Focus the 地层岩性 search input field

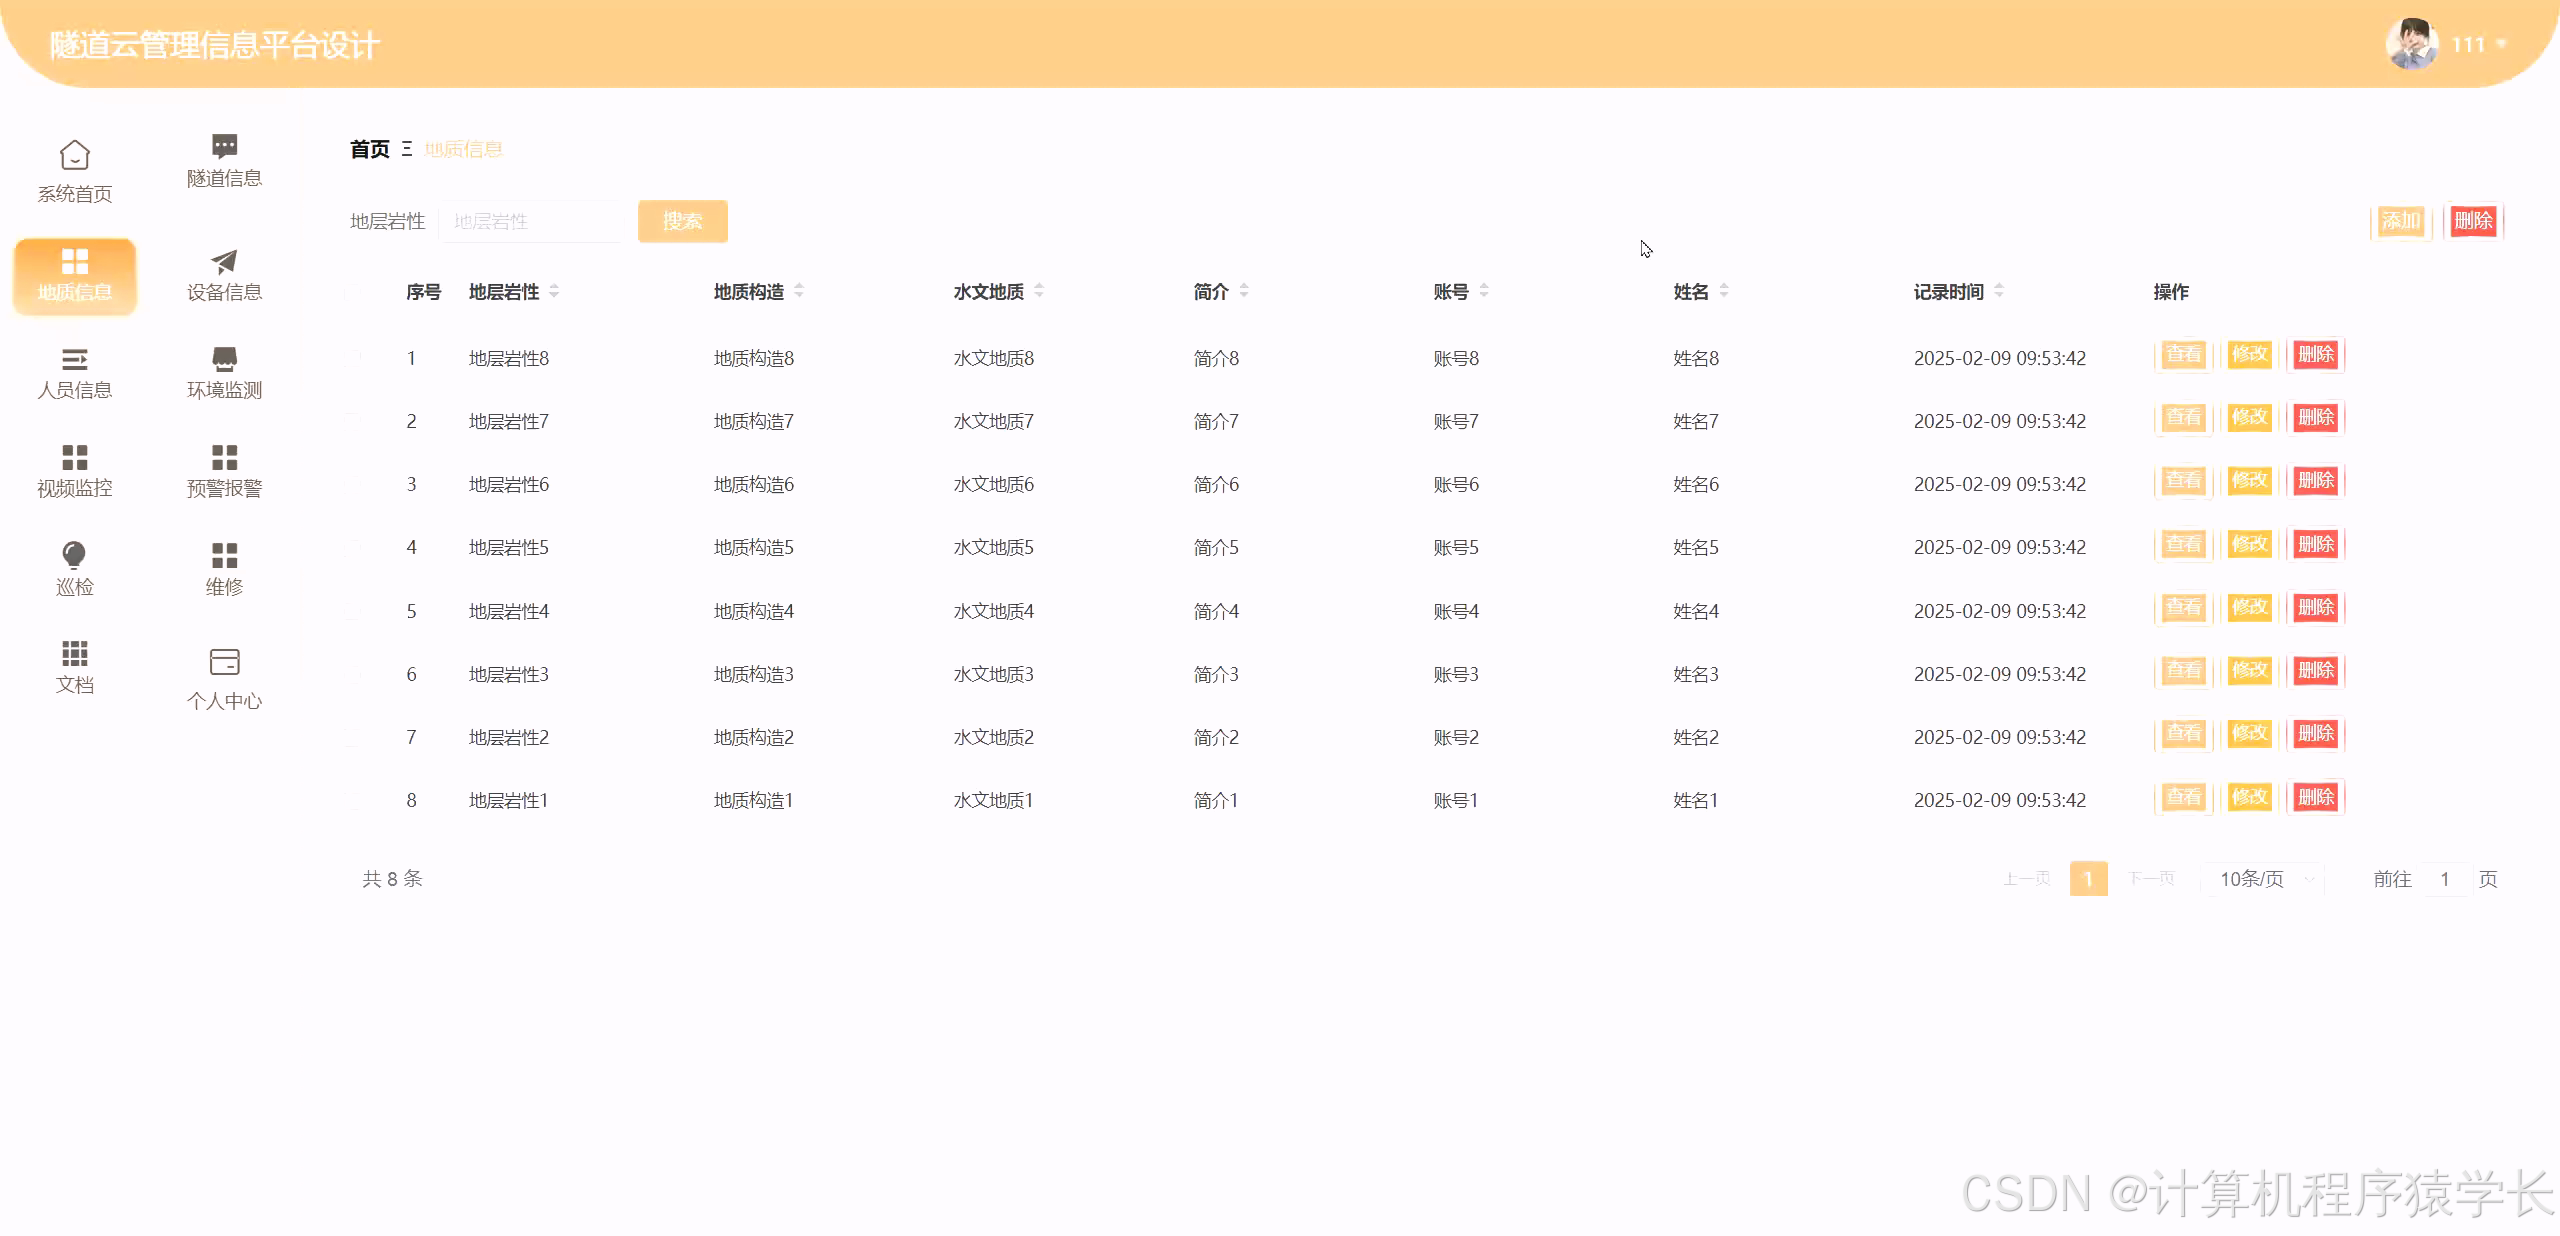(x=530, y=221)
